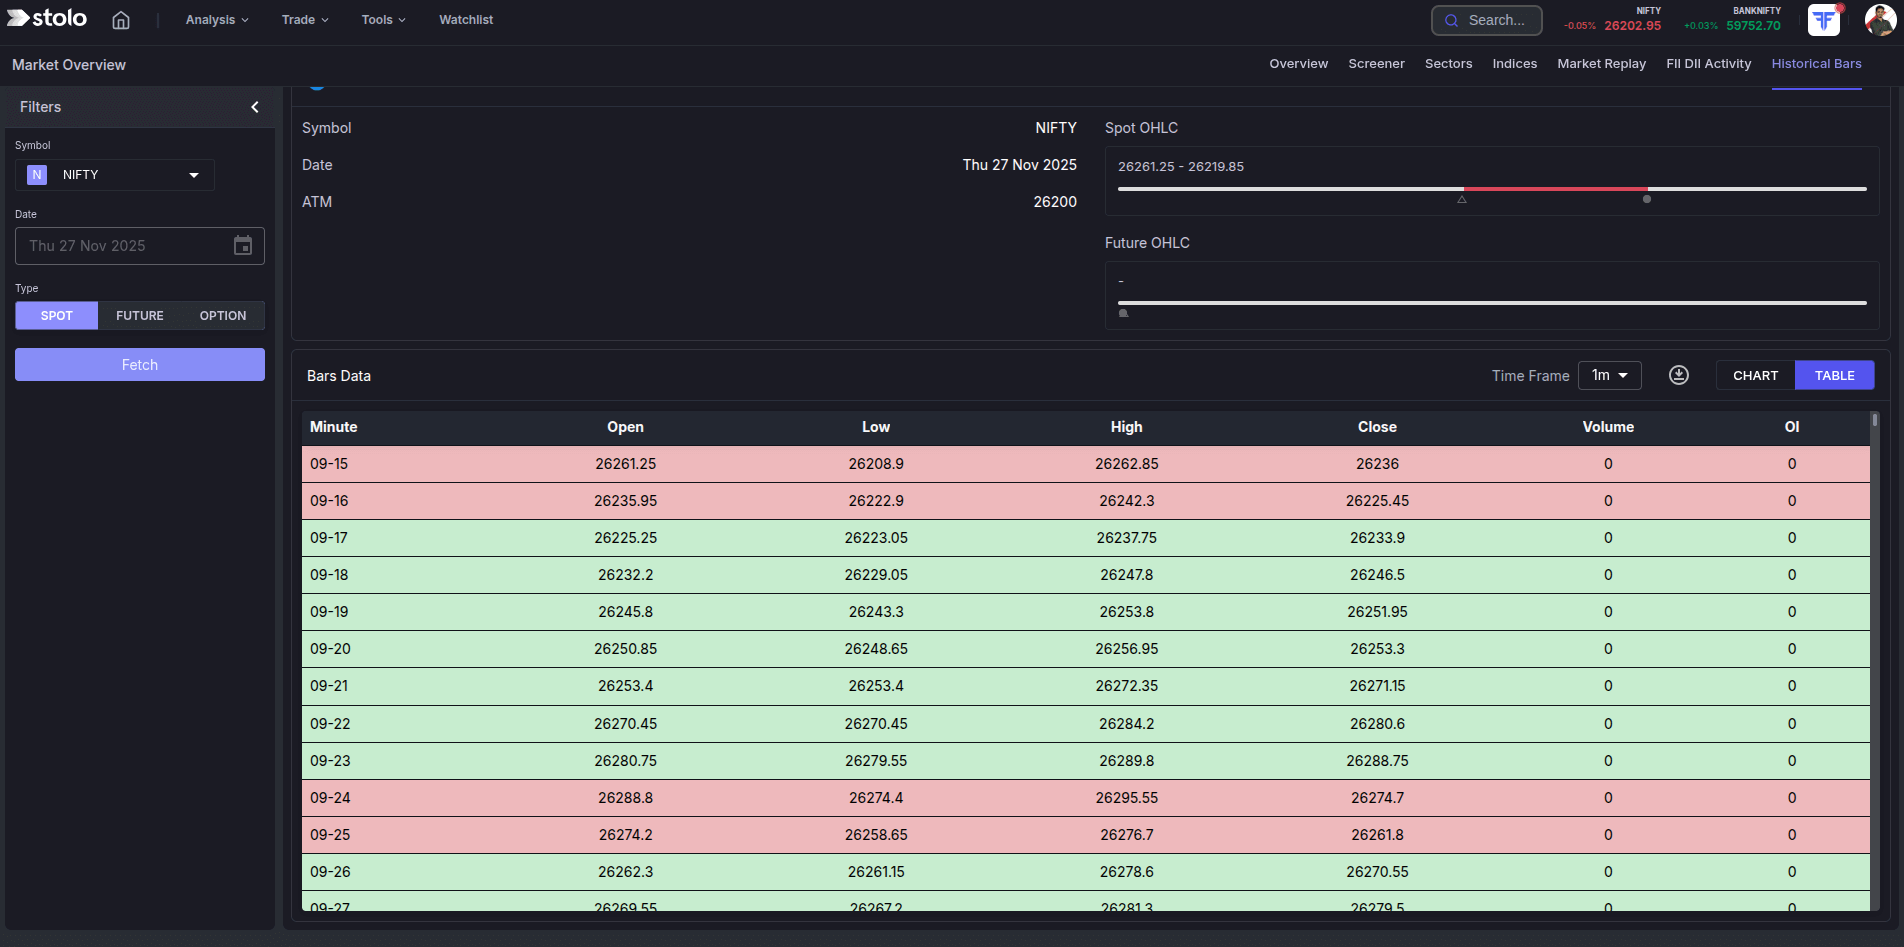This screenshot has width=1904, height=947.
Task: Select the FUTURE type option
Action: click(139, 315)
